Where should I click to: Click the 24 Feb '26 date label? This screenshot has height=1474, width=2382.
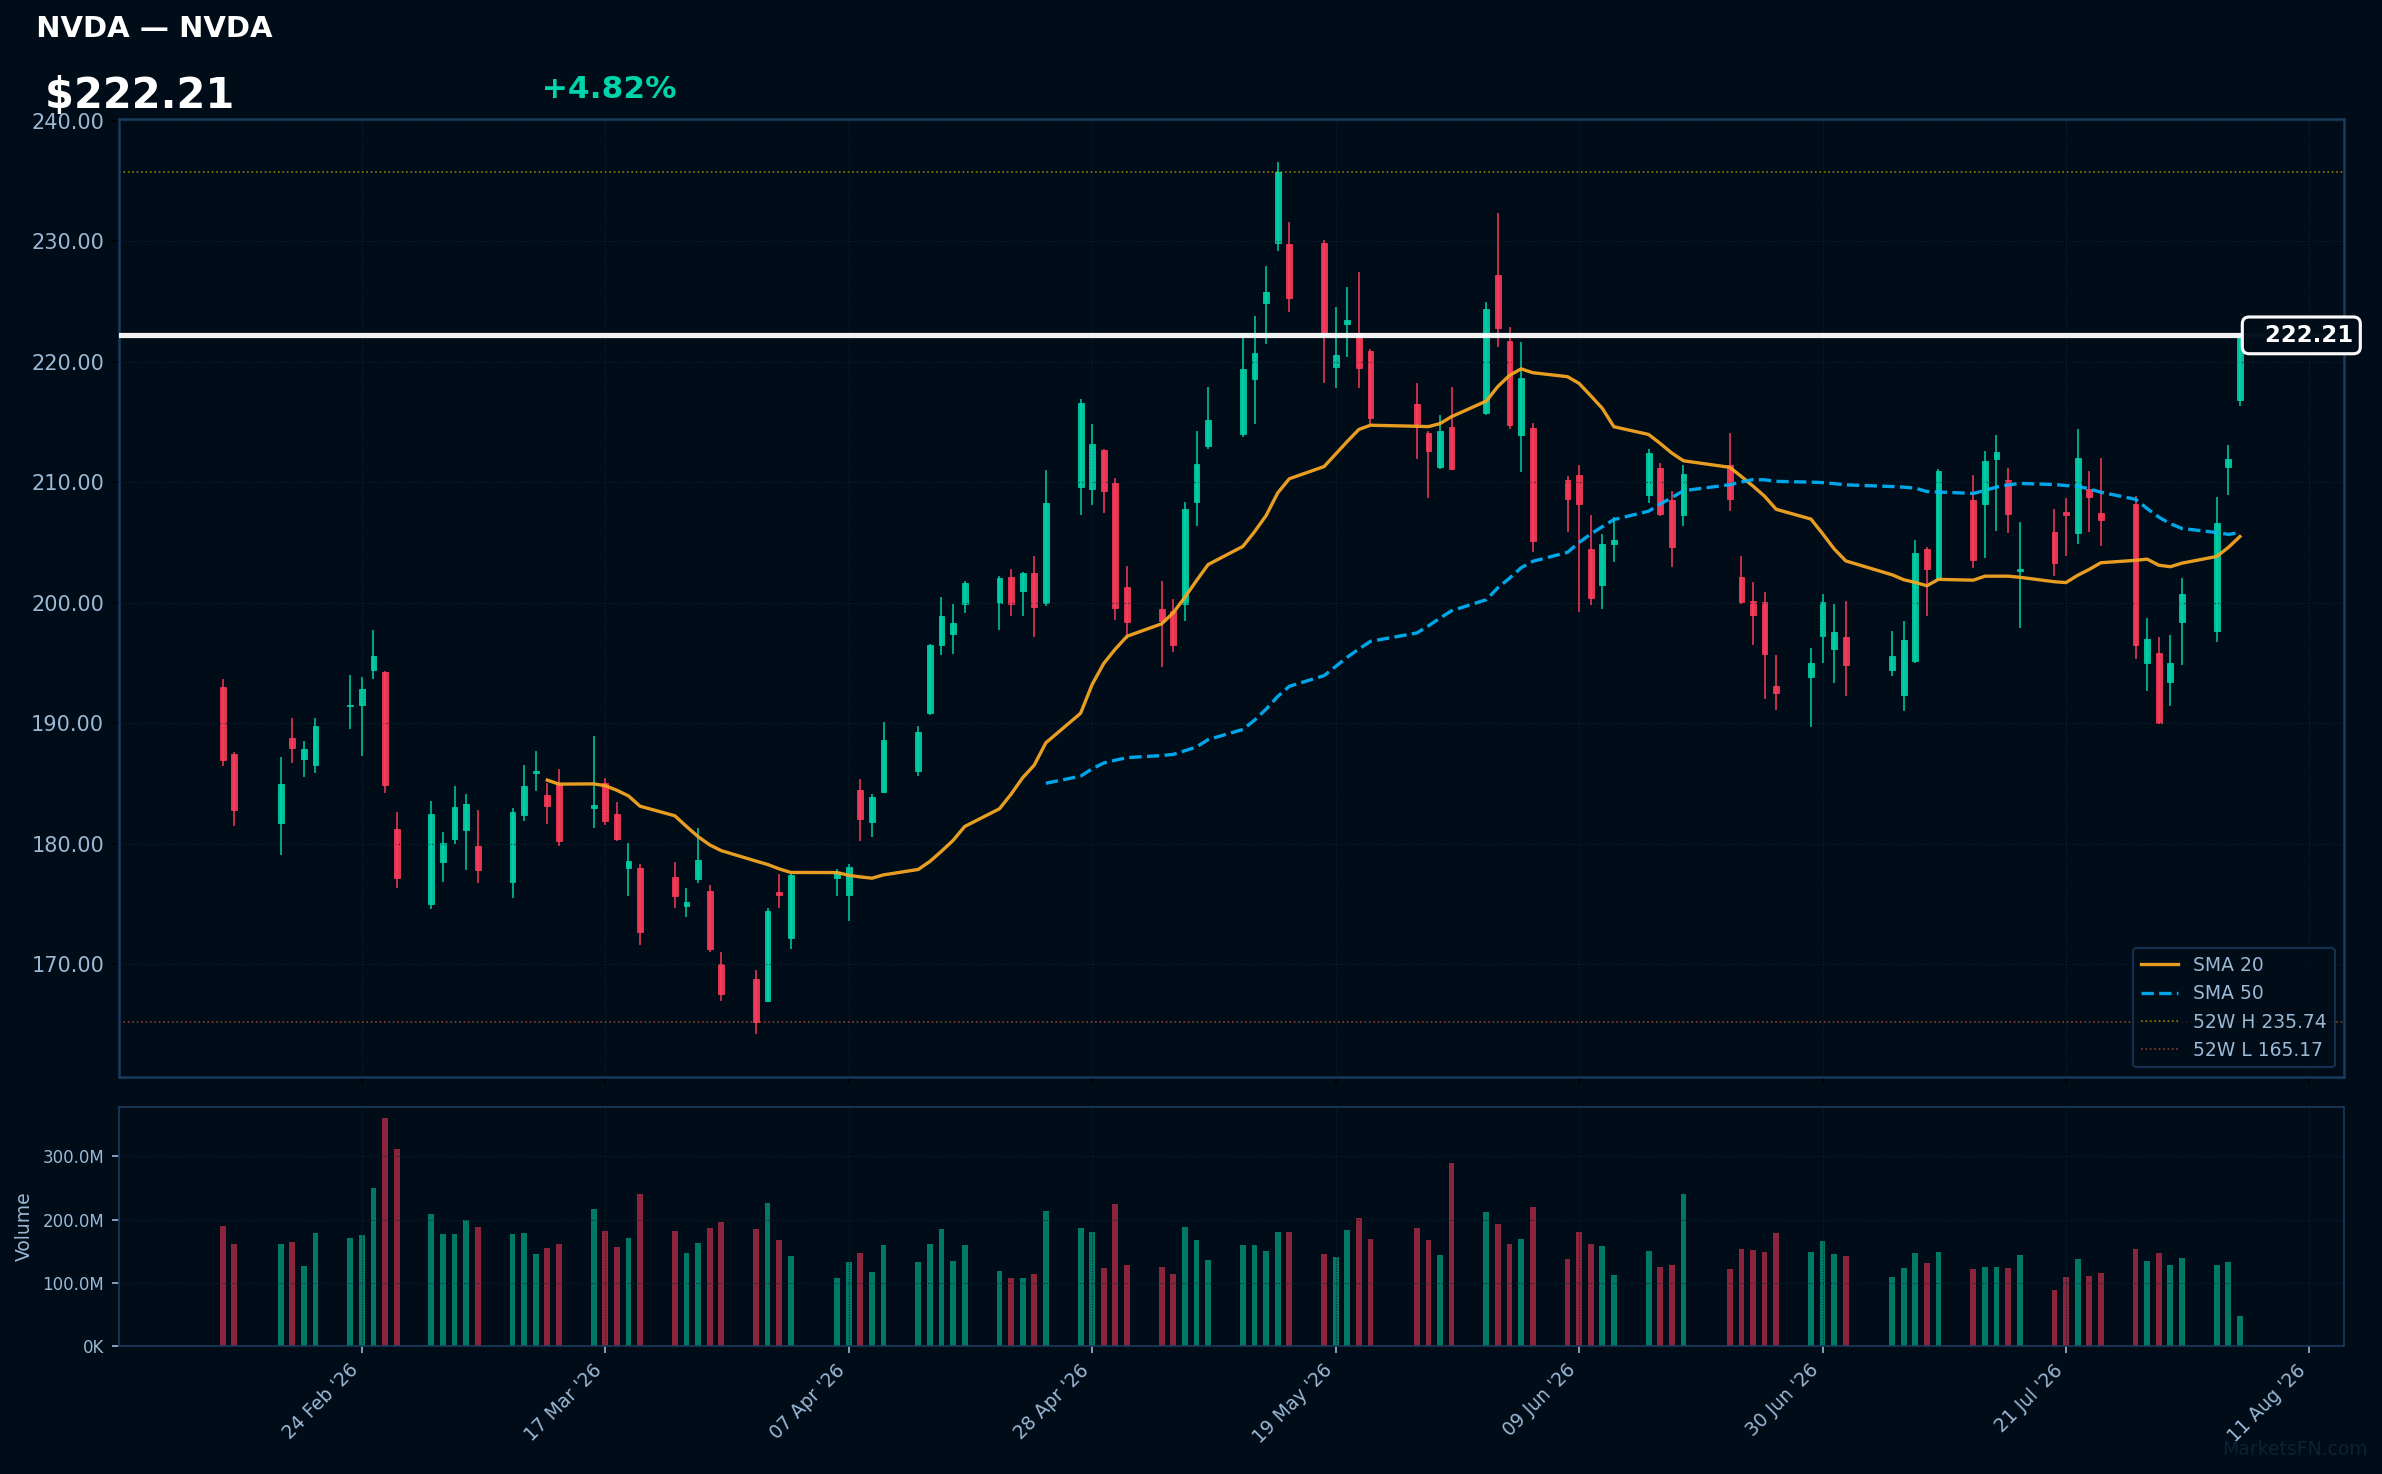320,1401
